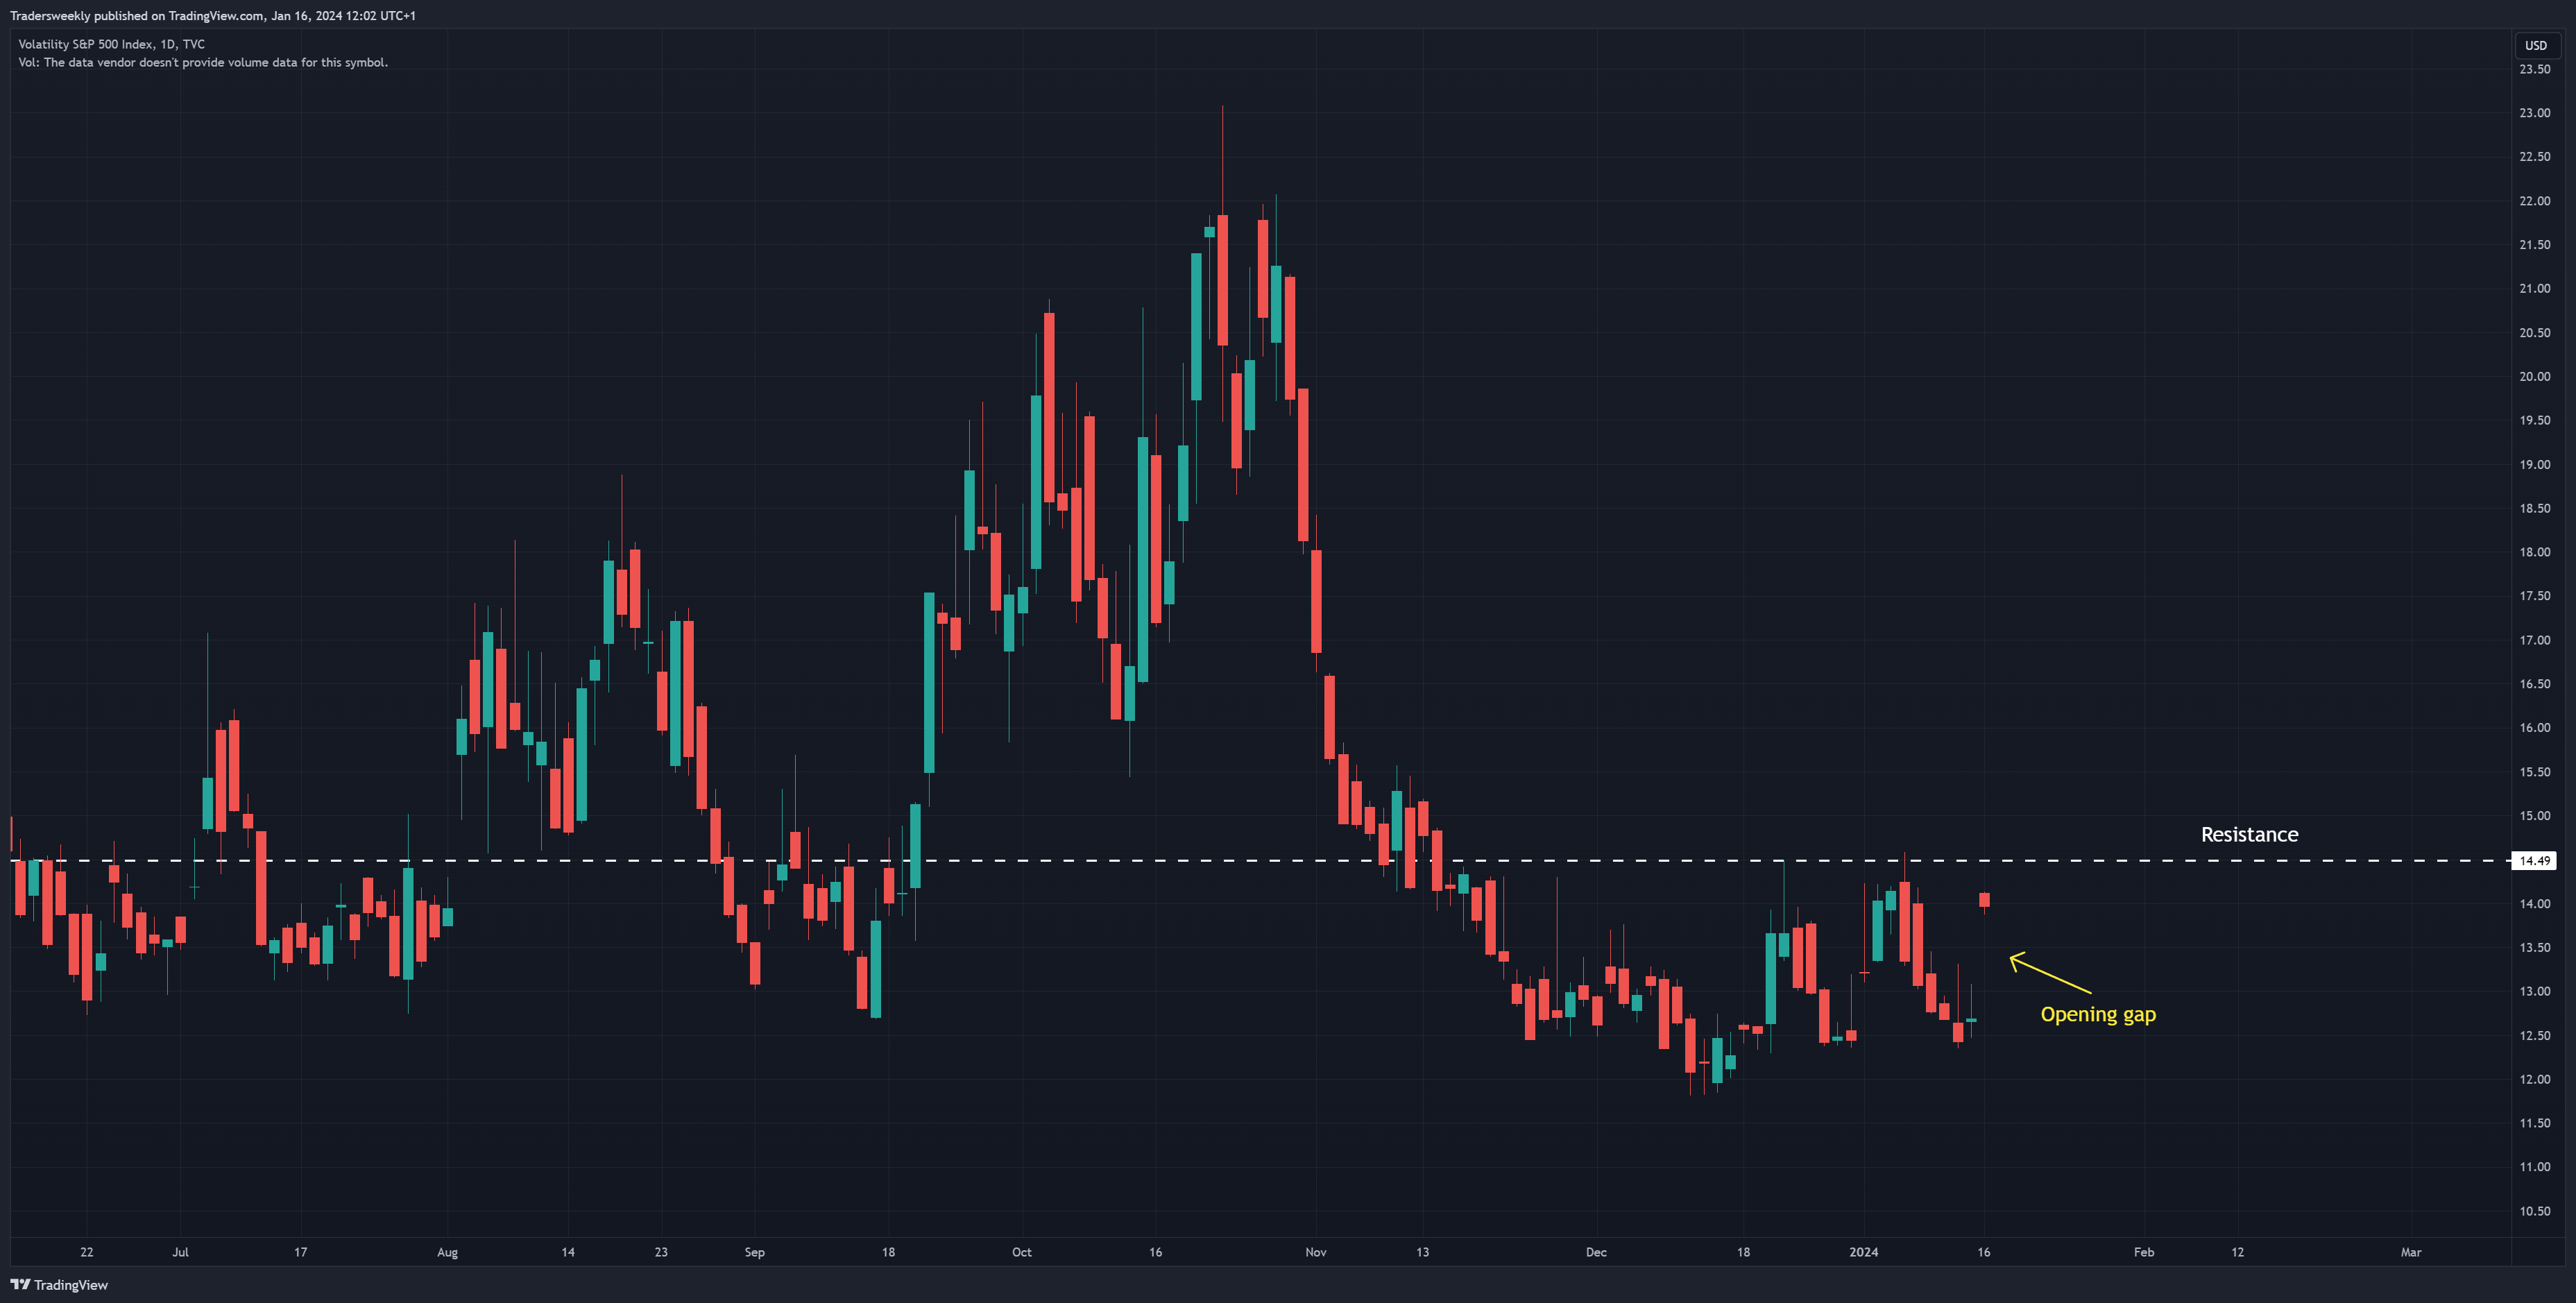The image size is (2576, 1303).
Task: Click the Resistance annotation text
Action: pyautogui.click(x=2249, y=834)
